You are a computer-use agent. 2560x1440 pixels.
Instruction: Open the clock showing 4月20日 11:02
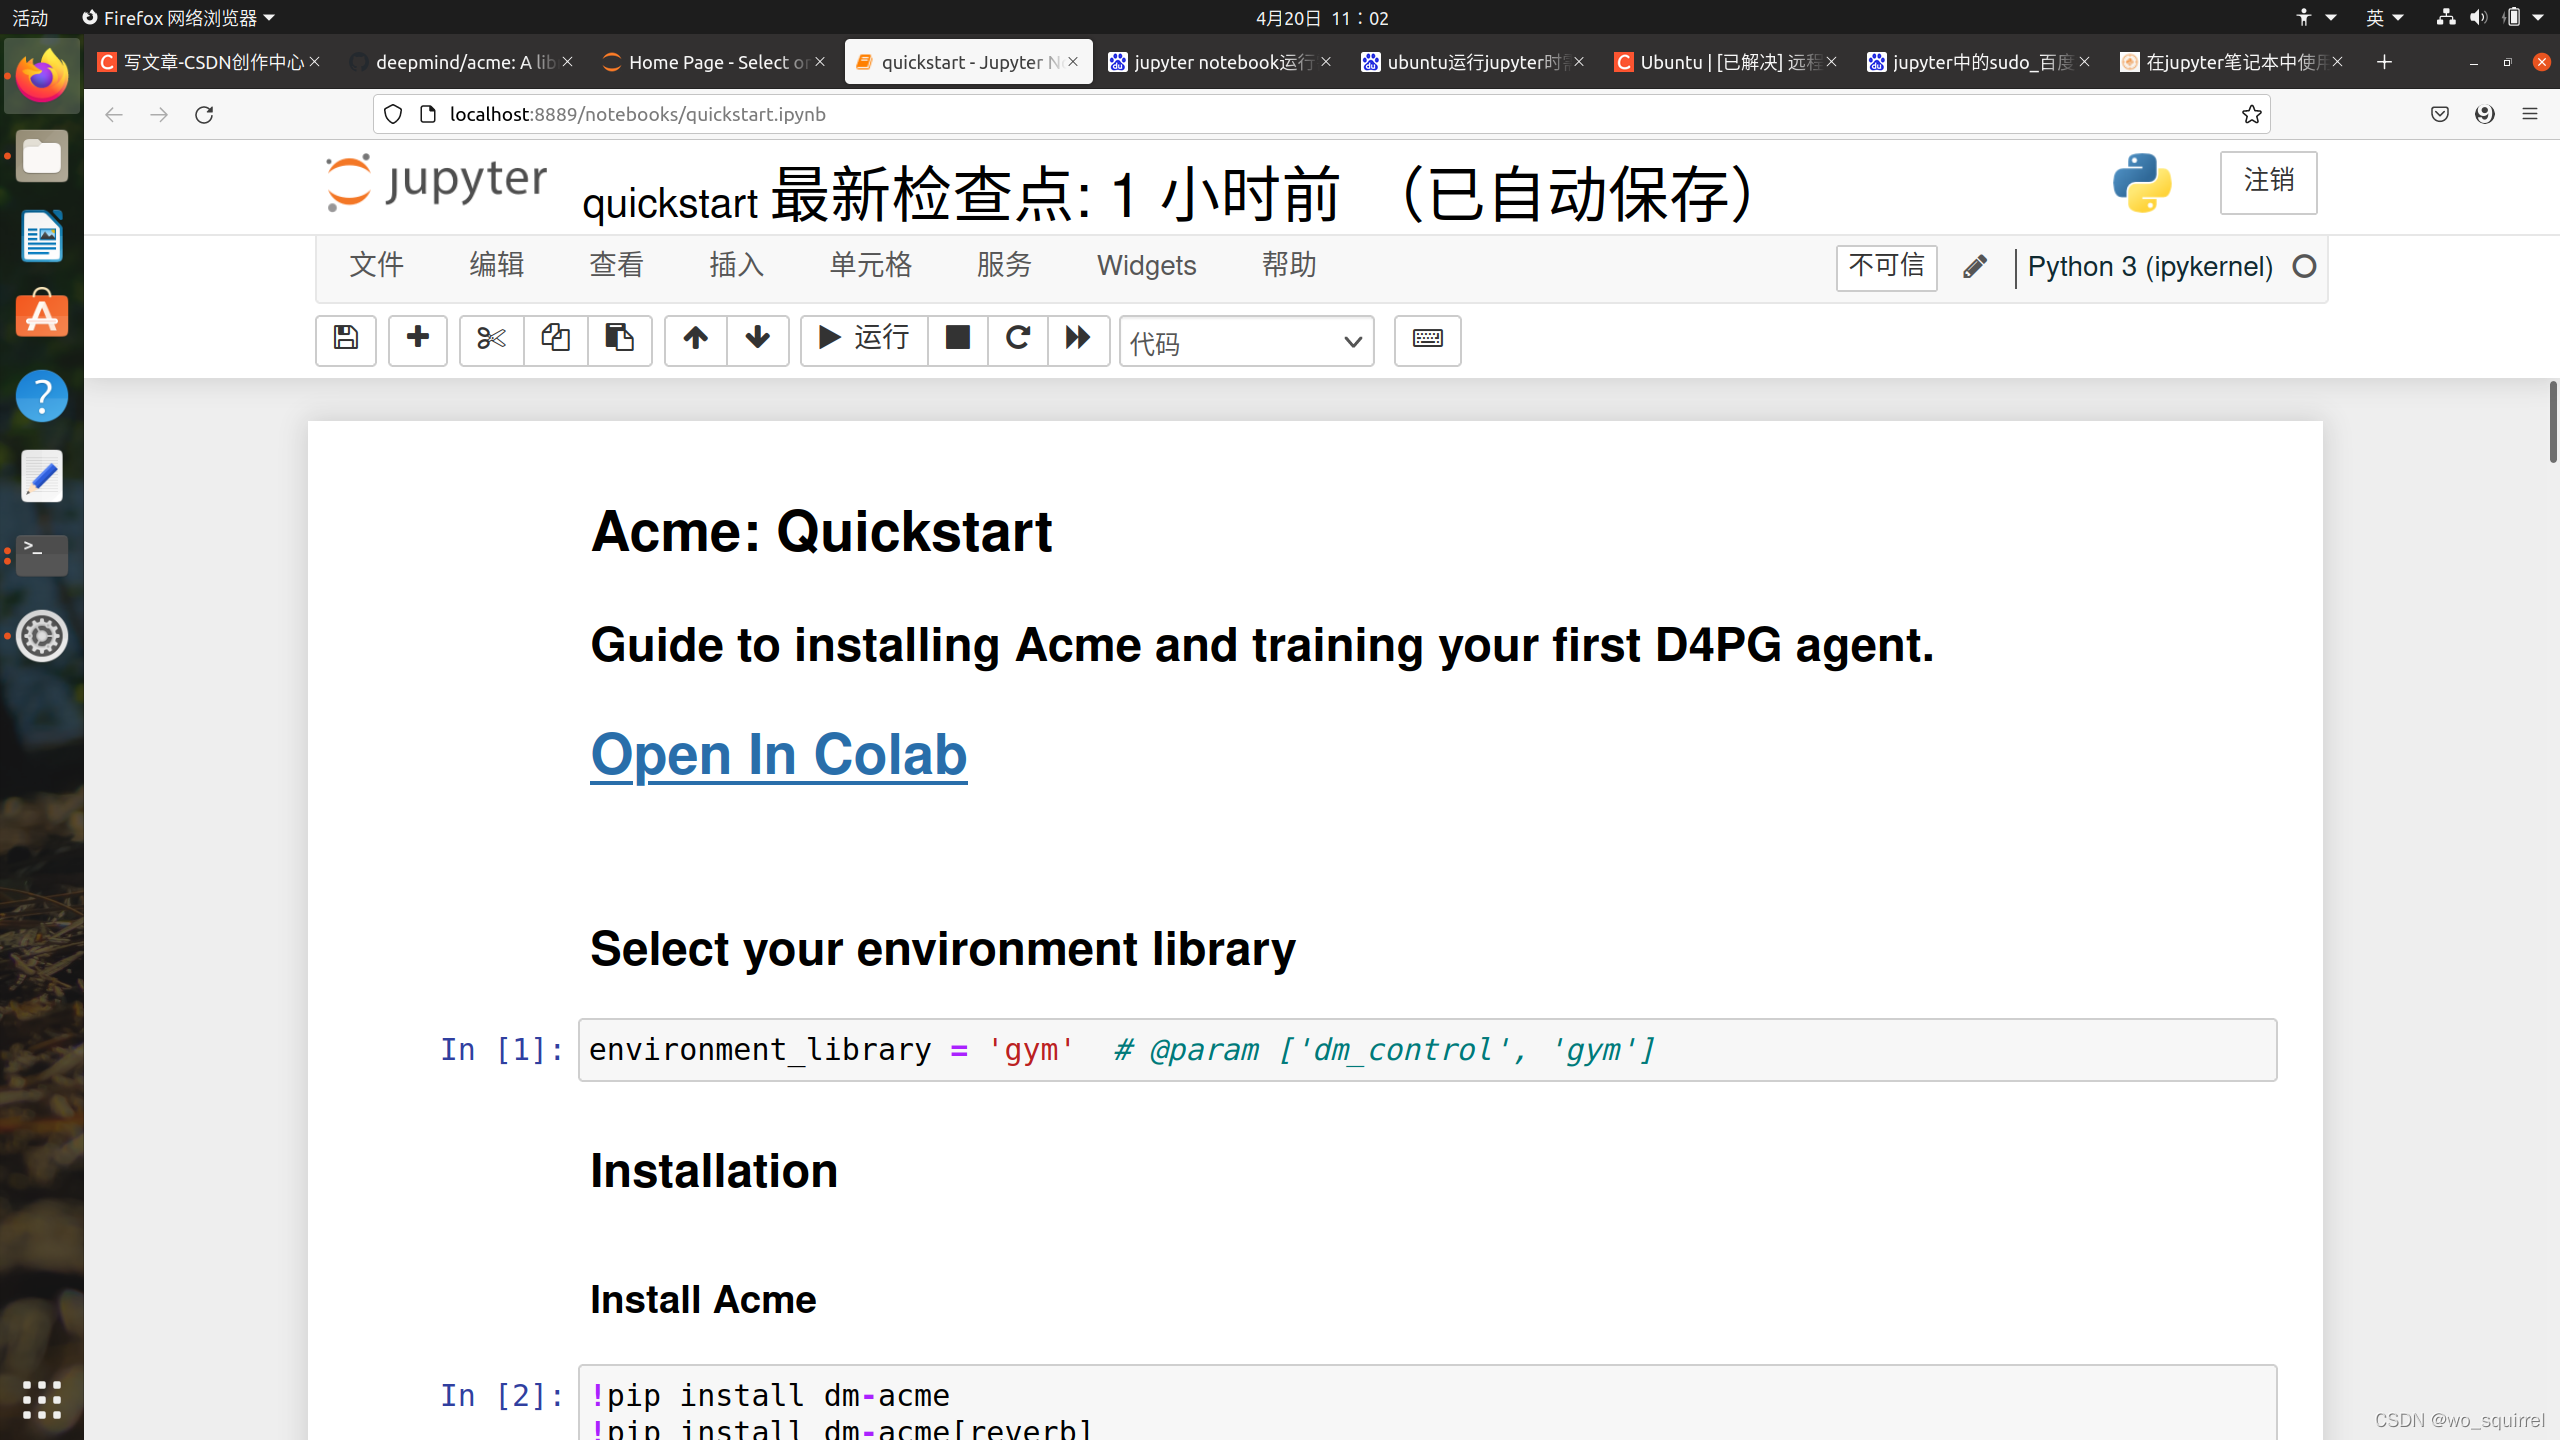[1322, 18]
